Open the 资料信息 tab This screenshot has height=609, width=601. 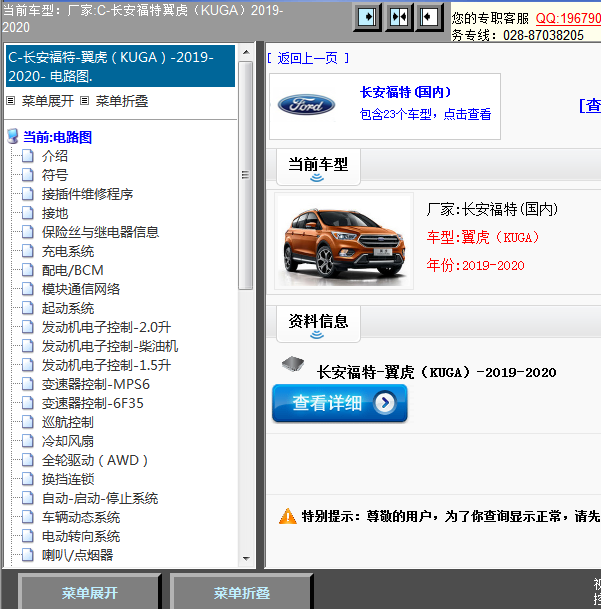click(x=318, y=324)
